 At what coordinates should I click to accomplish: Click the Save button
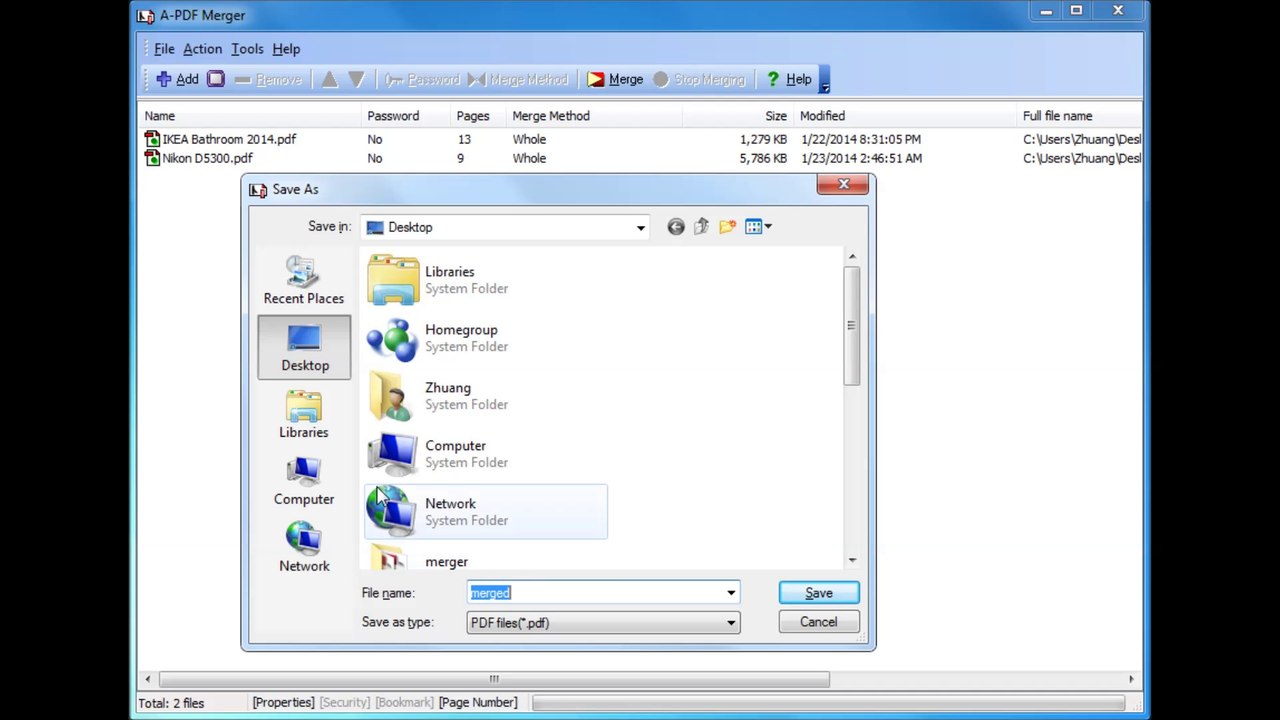click(x=818, y=593)
